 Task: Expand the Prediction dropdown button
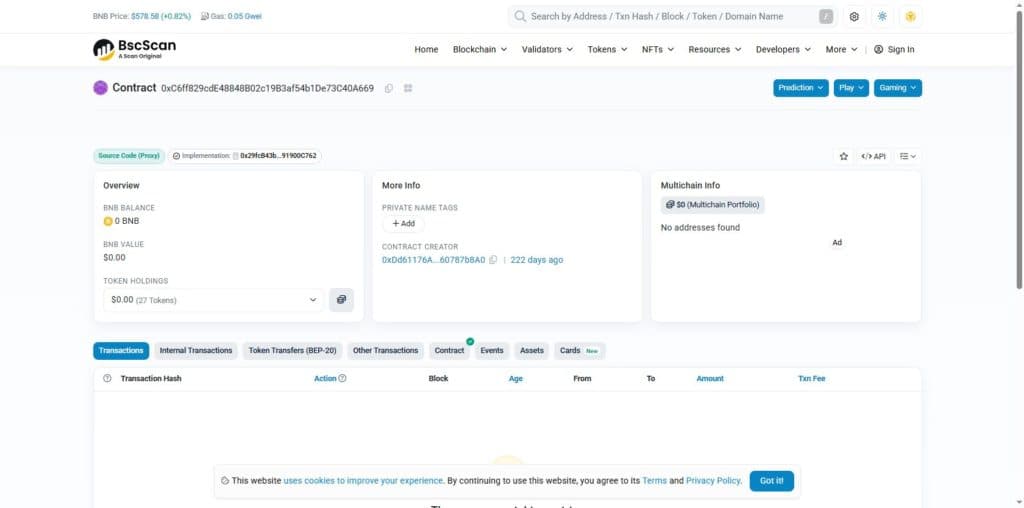pos(801,88)
